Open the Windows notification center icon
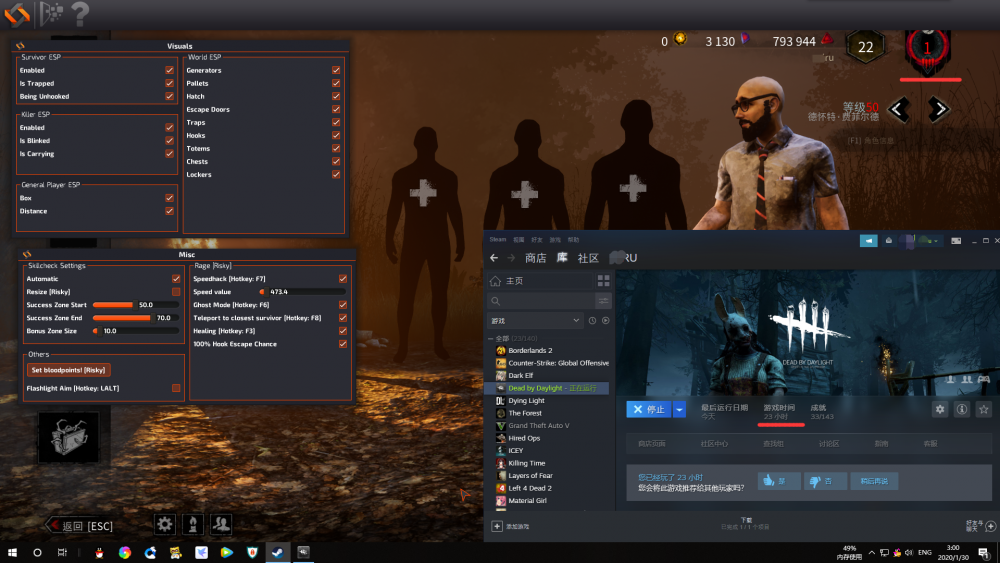1000x563 pixels. 984,553
